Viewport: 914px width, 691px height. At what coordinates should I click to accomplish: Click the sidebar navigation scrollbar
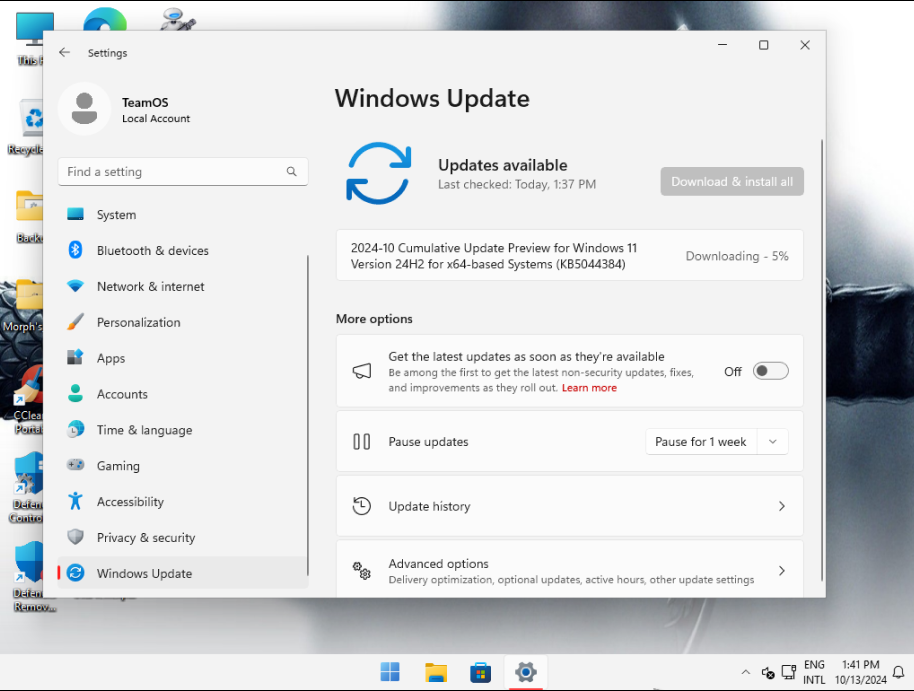tap(307, 415)
